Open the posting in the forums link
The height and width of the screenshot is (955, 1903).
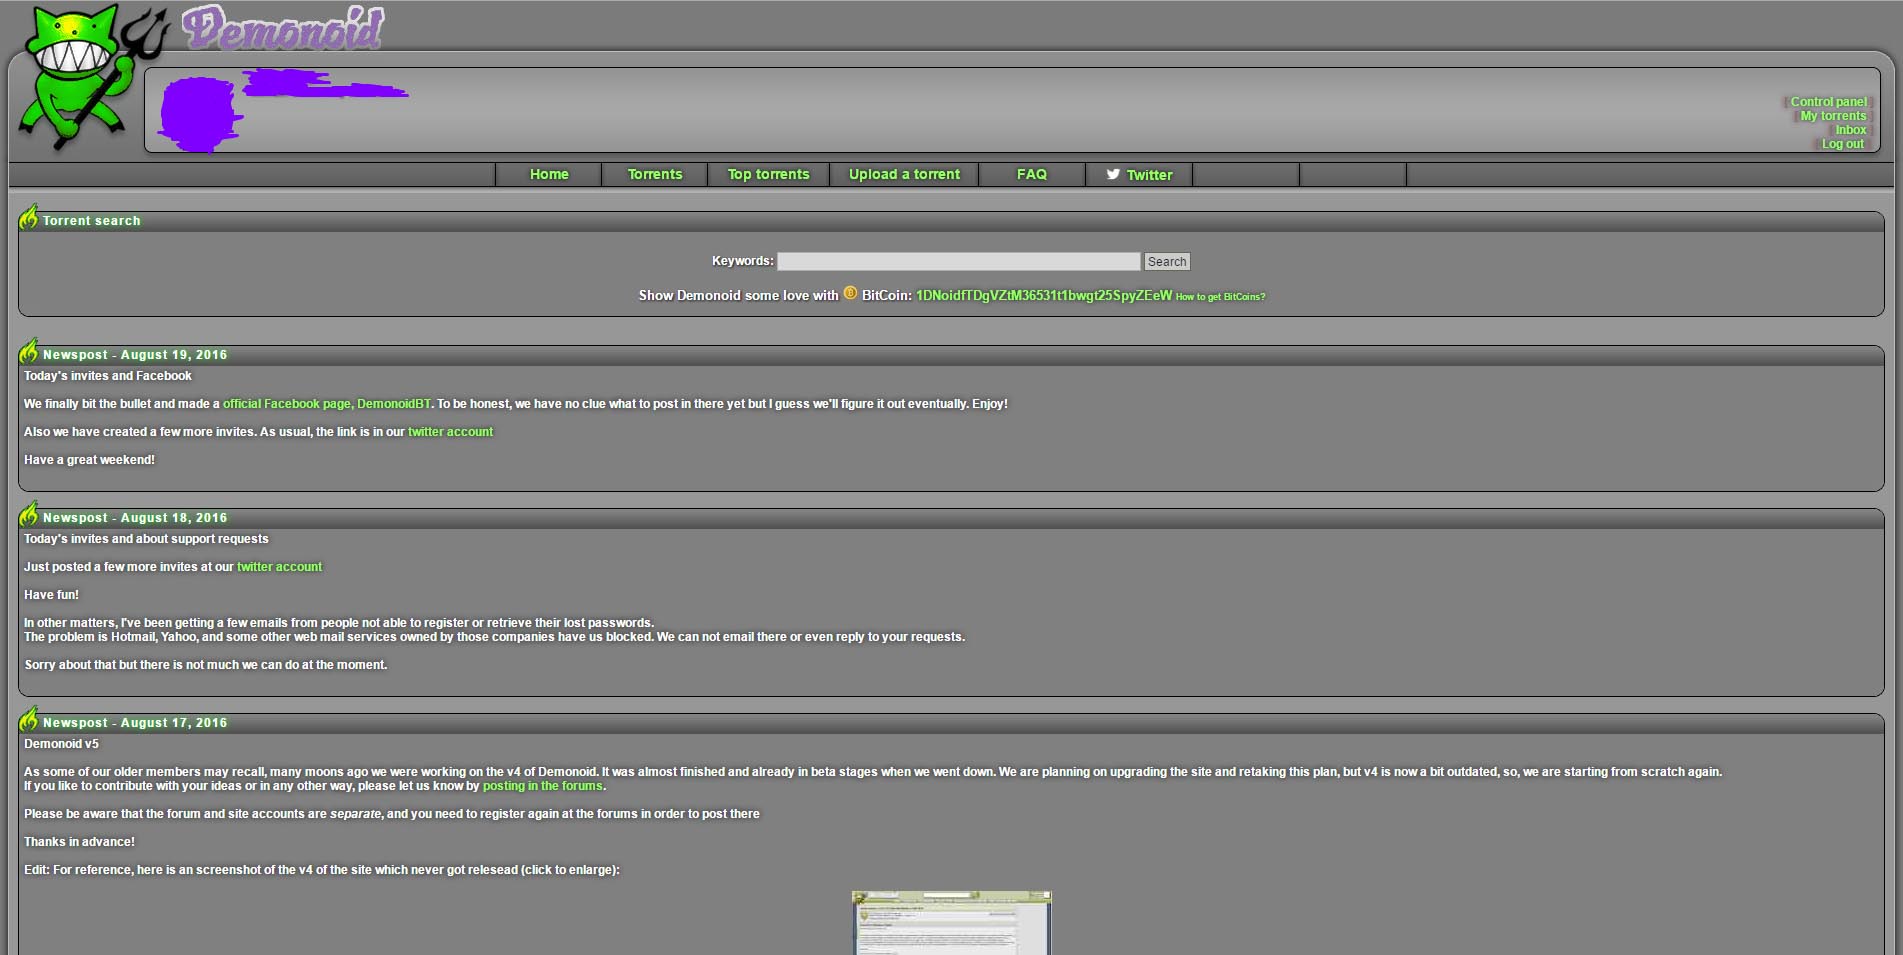(543, 786)
